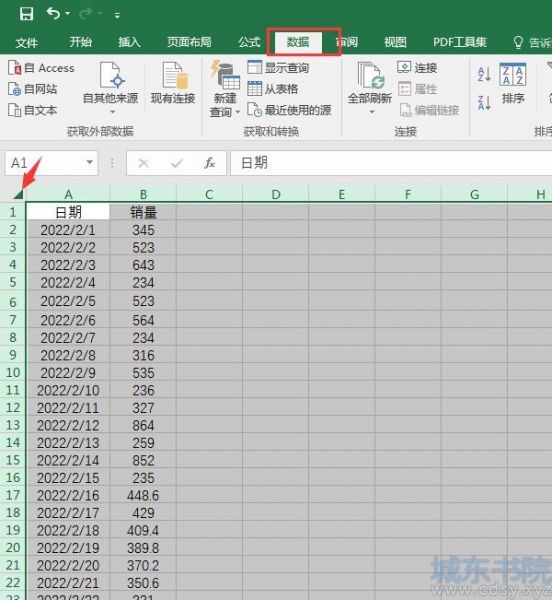The height and width of the screenshot is (600, 552).
Task: Import data with 自 Access
Action: [x=41, y=68]
